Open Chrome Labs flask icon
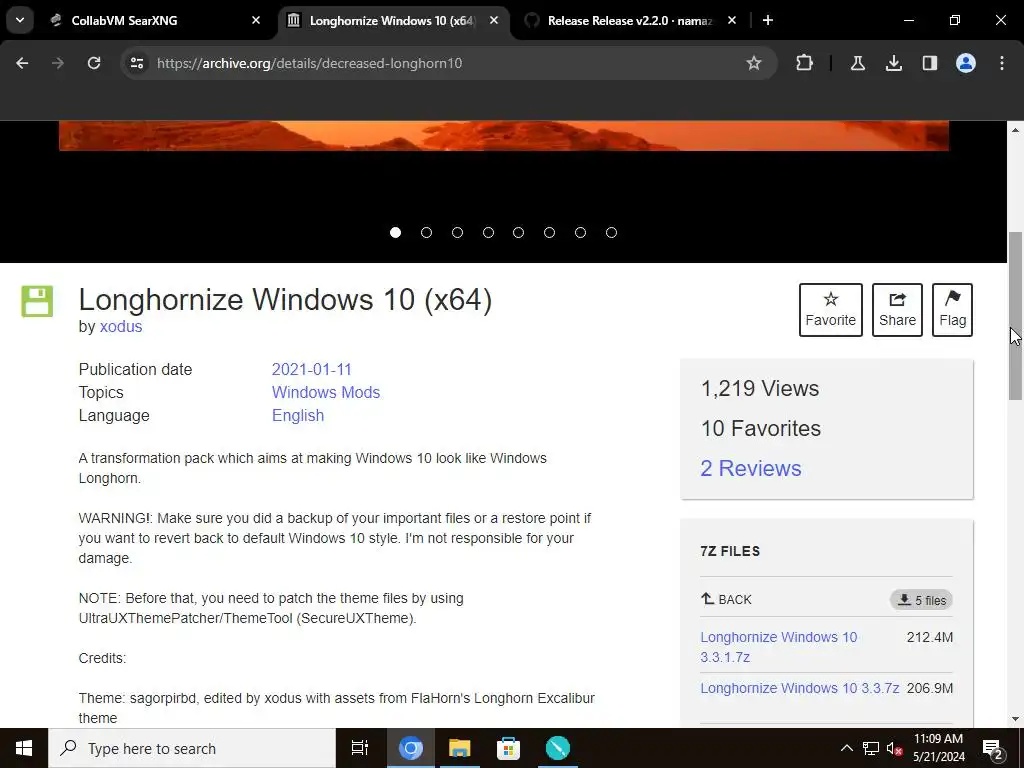Viewport: 1024px width, 768px height. pyautogui.click(x=857, y=63)
